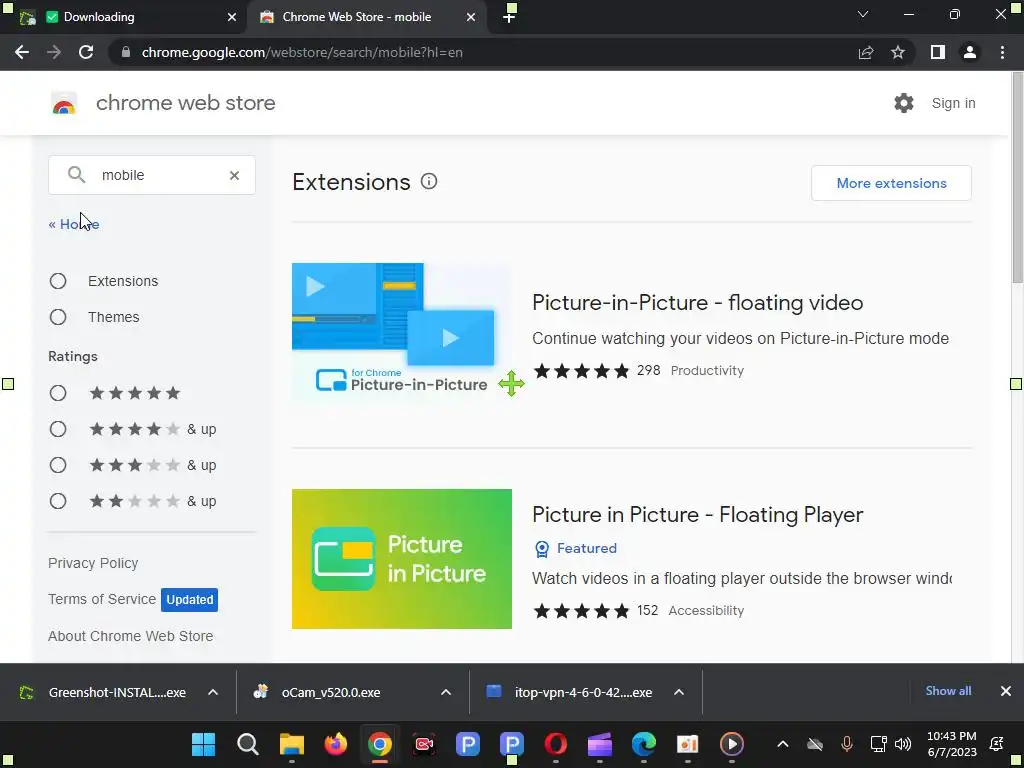Open Windows Start menu

203,744
